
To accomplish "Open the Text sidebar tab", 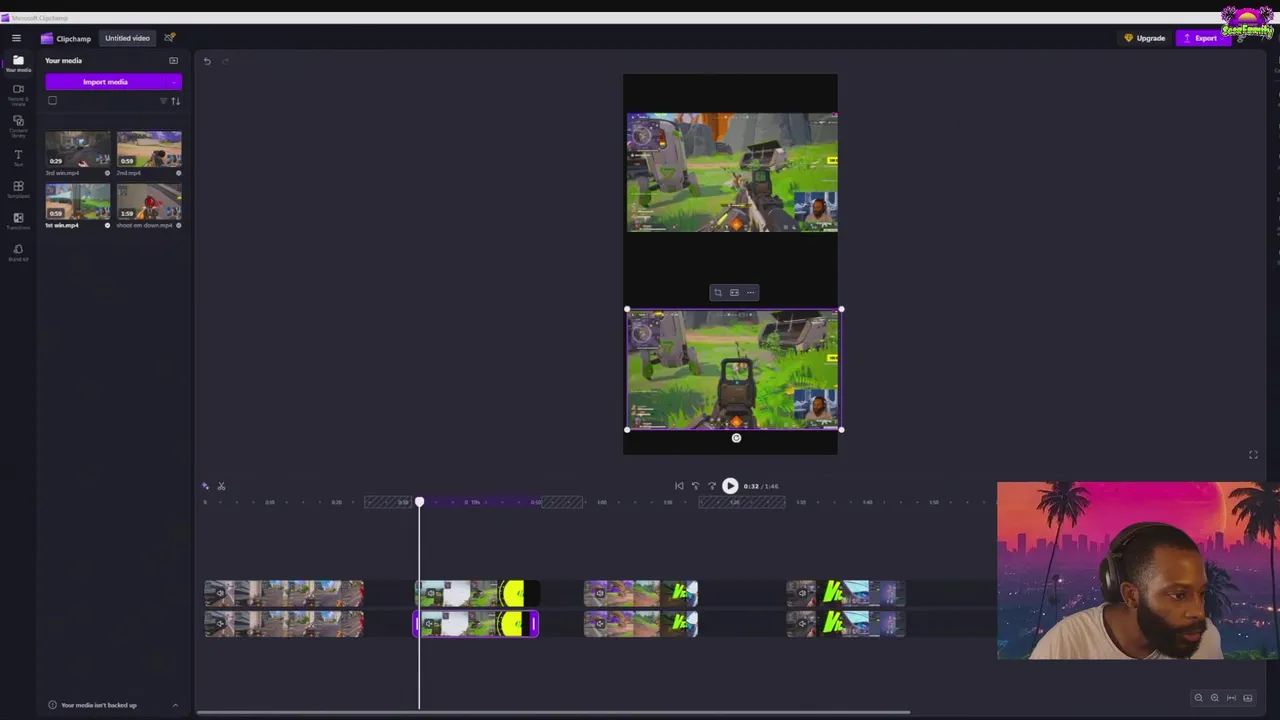I will [18, 158].
